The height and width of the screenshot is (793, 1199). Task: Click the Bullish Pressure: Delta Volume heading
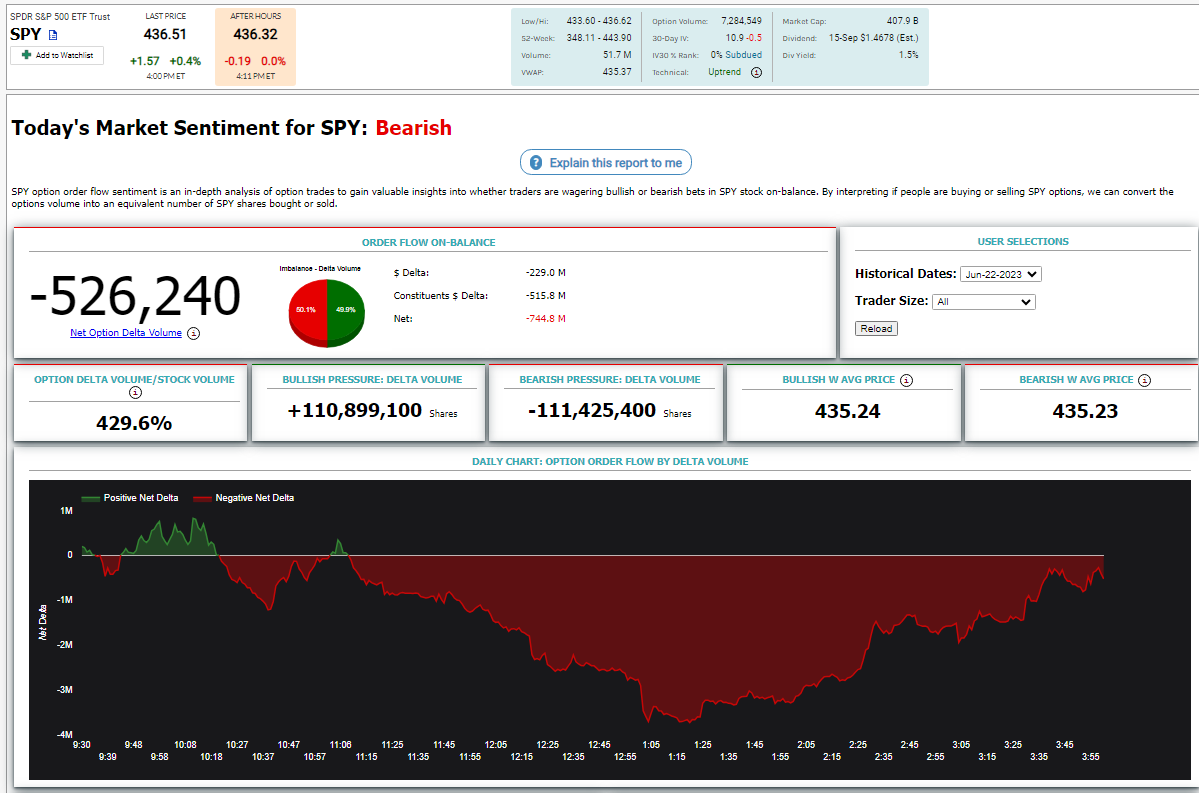(372, 380)
